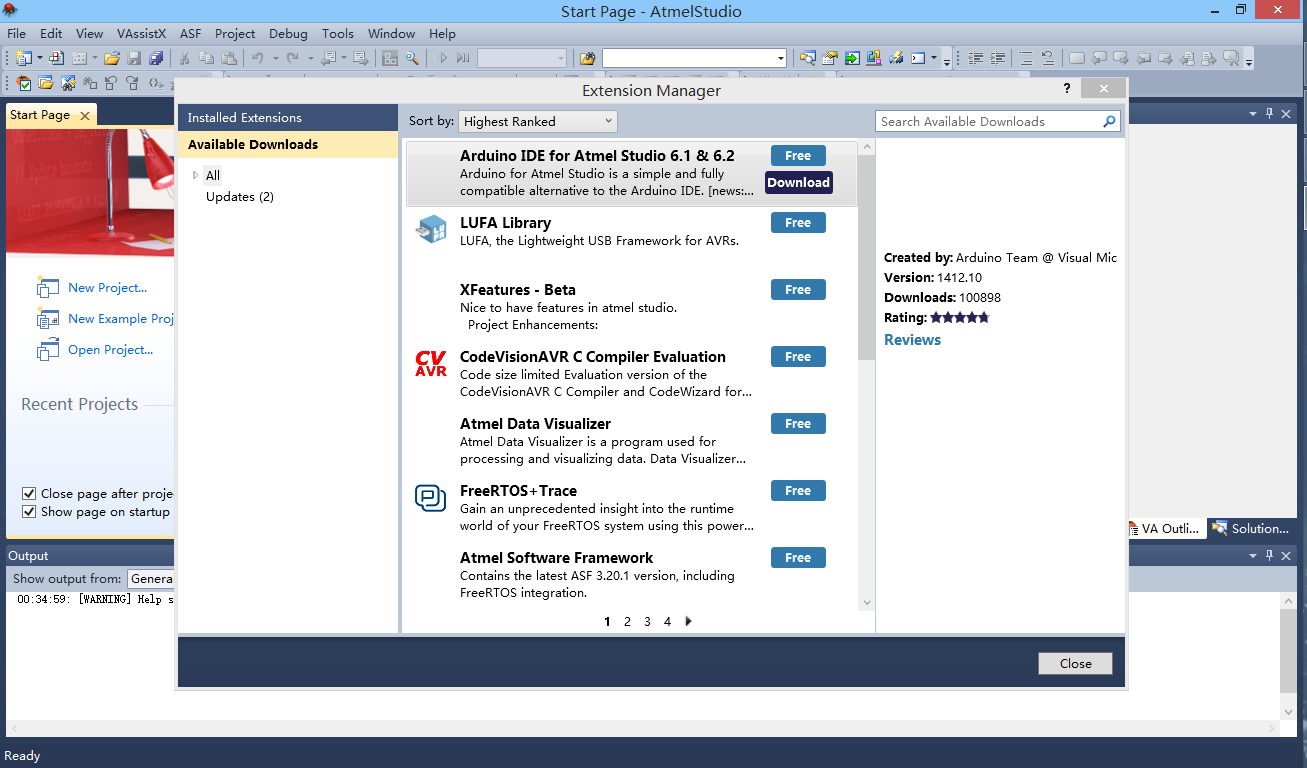Open the Output panel window position dropdown
Image resolution: width=1307 pixels, height=768 pixels.
coord(1253,555)
